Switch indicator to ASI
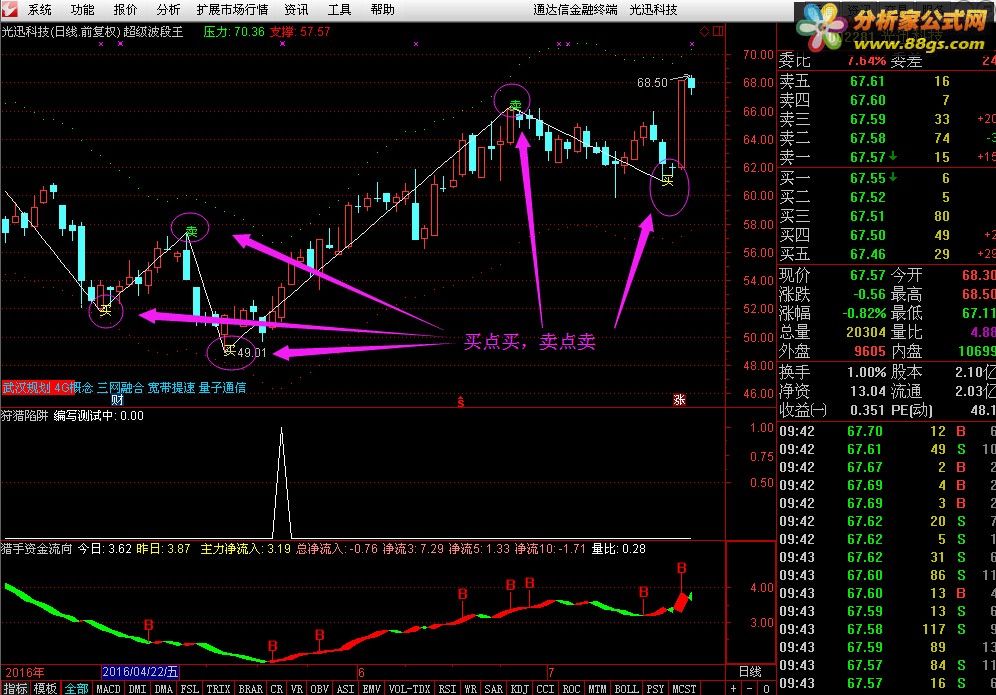The width and height of the screenshot is (996, 695). coord(346,689)
